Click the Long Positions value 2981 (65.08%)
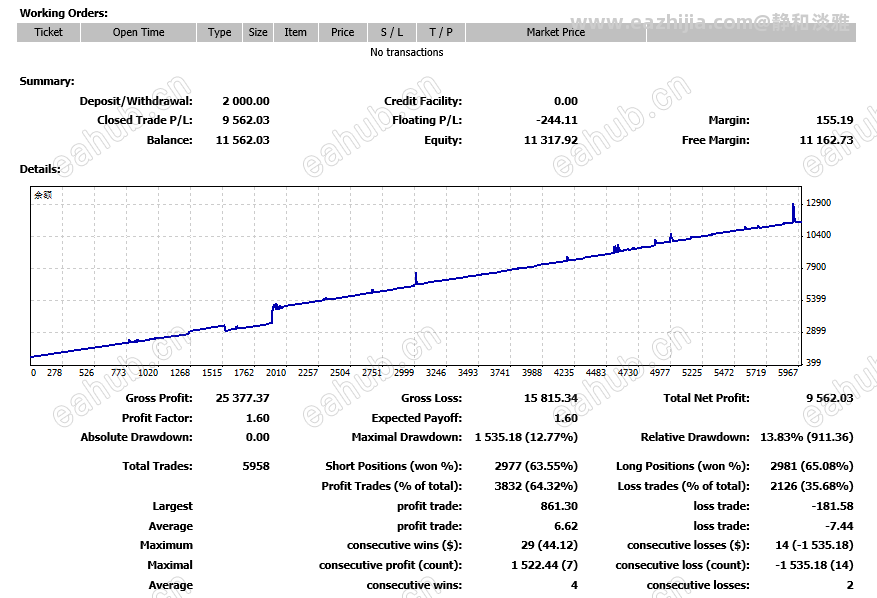This screenshot has width=877, height=598. pos(812,467)
